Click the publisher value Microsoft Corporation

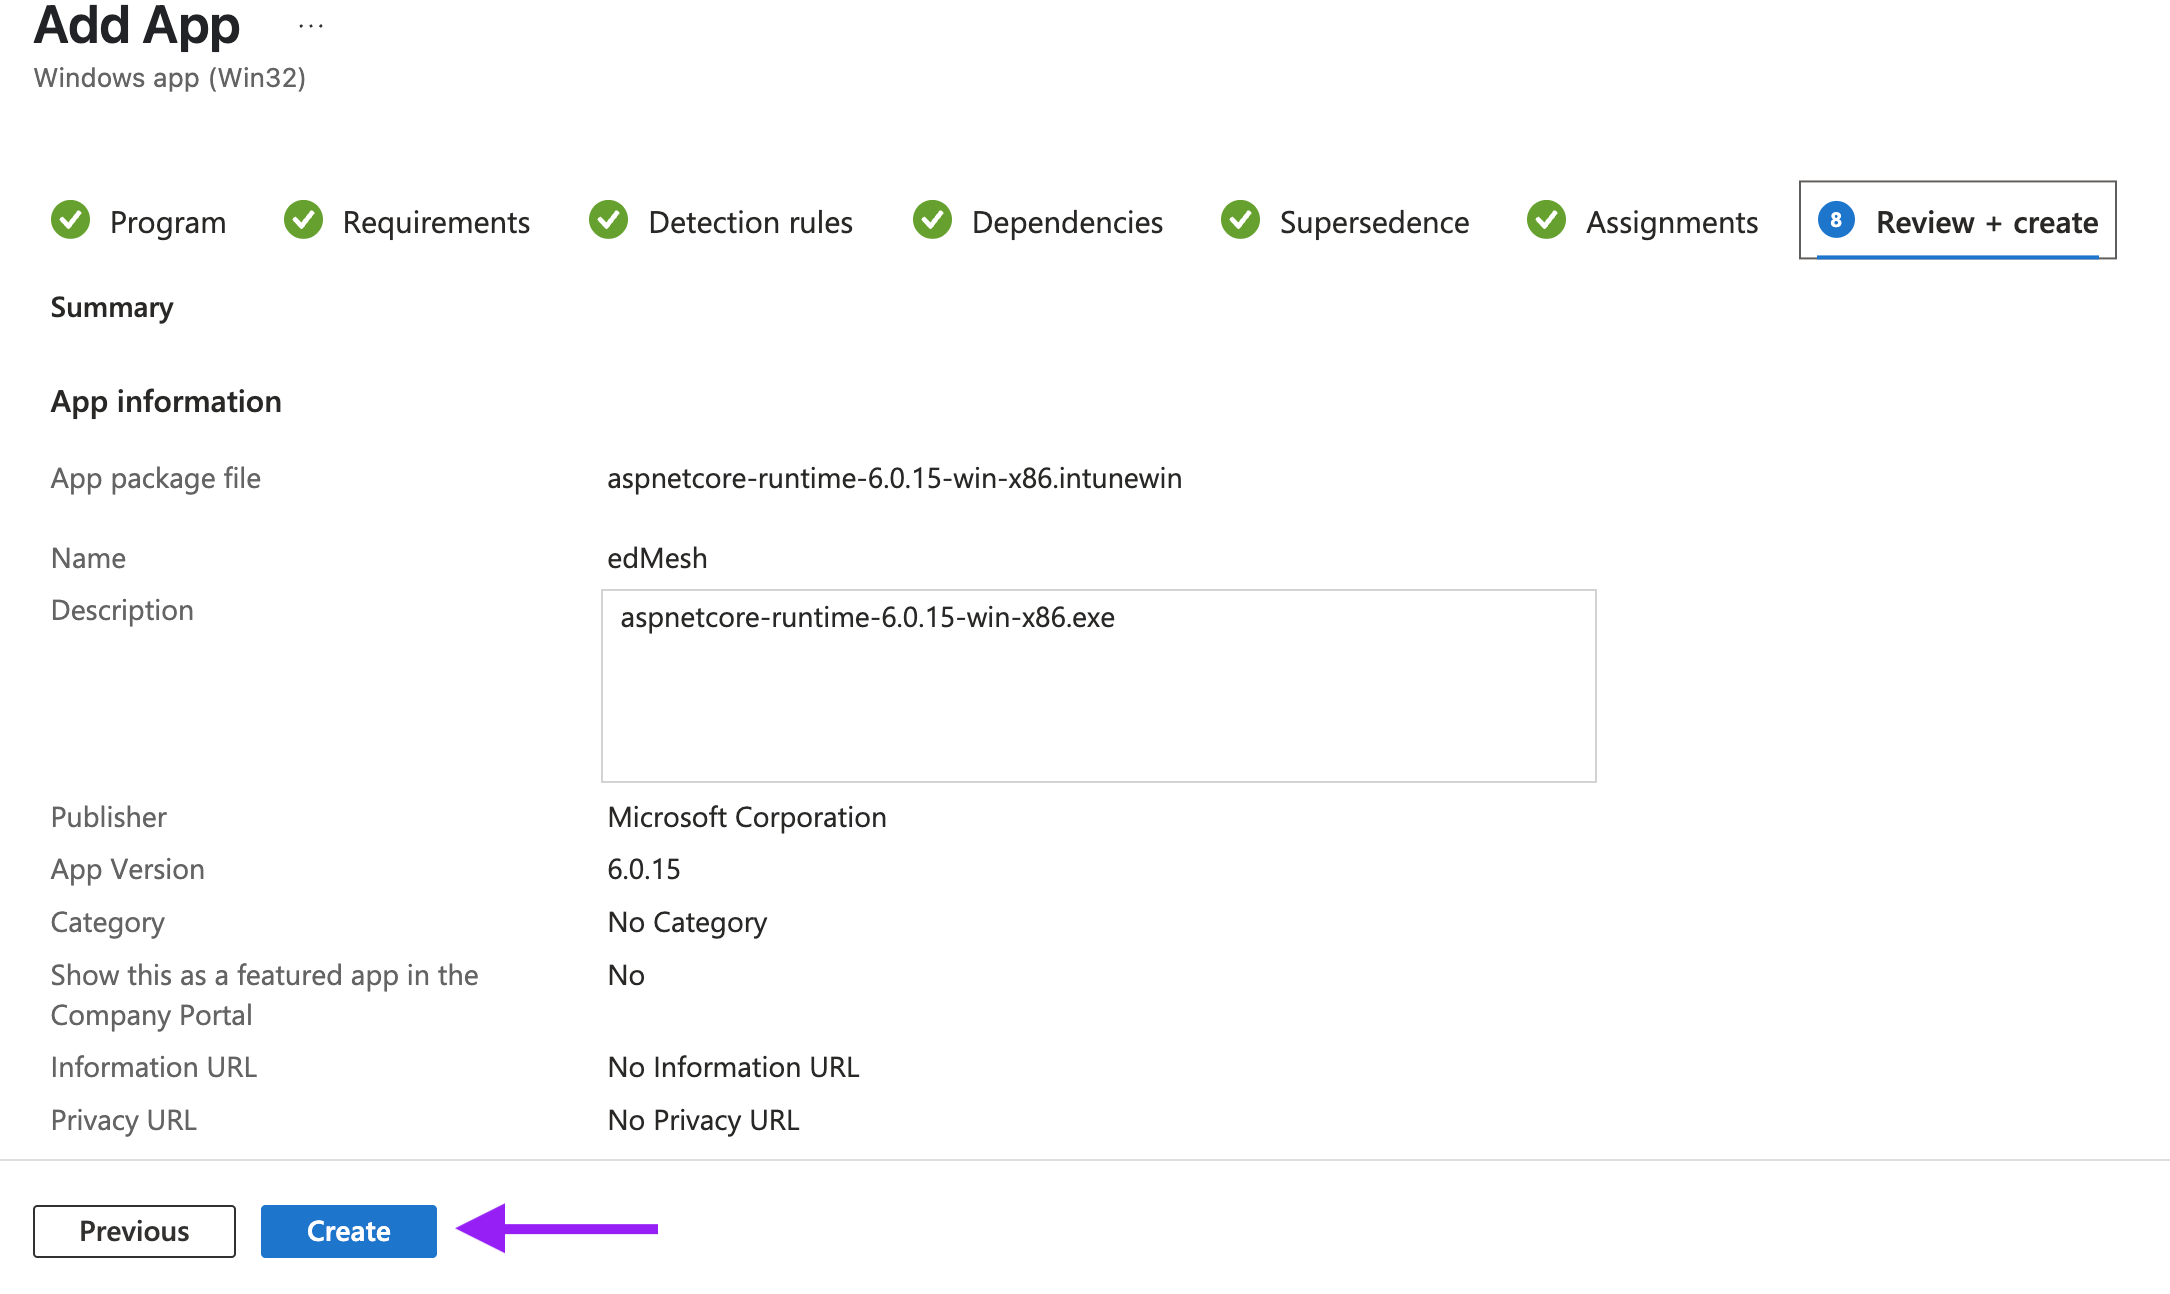pyautogui.click(x=747, y=817)
